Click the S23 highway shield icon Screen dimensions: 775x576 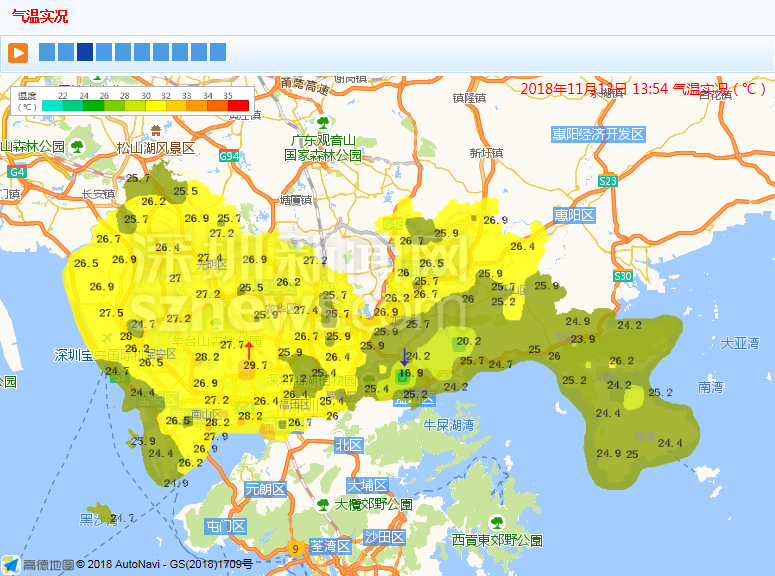(x=608, y=181)
